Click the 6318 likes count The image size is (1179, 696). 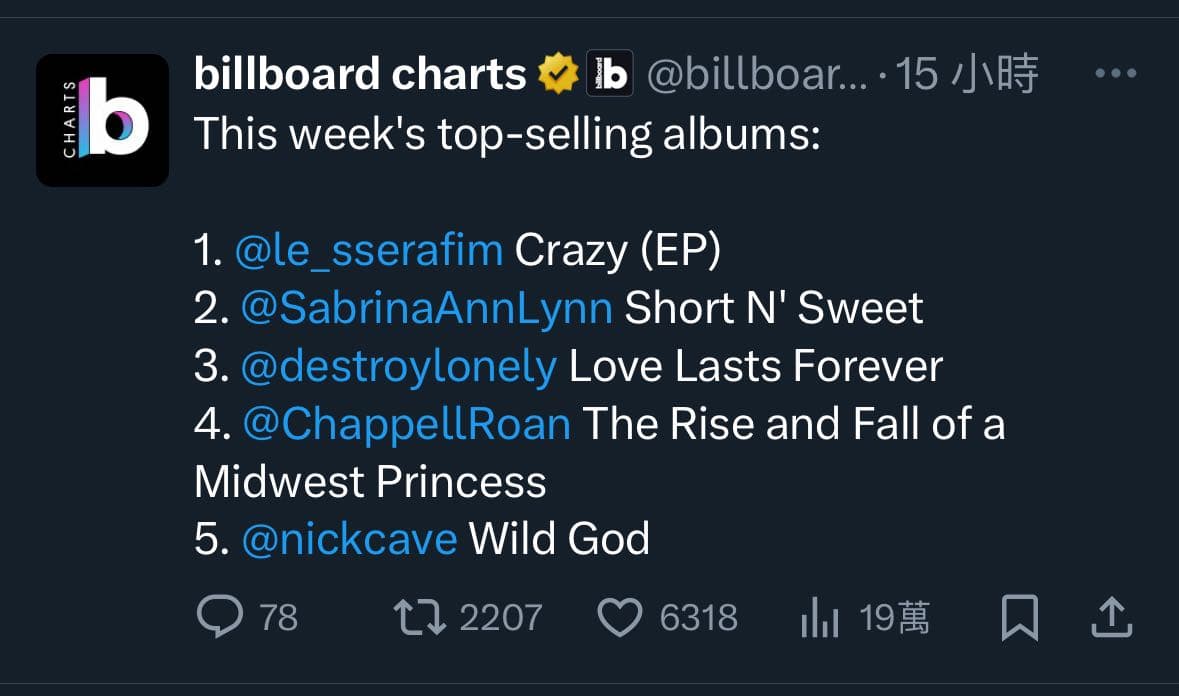(x=699, y=618)
